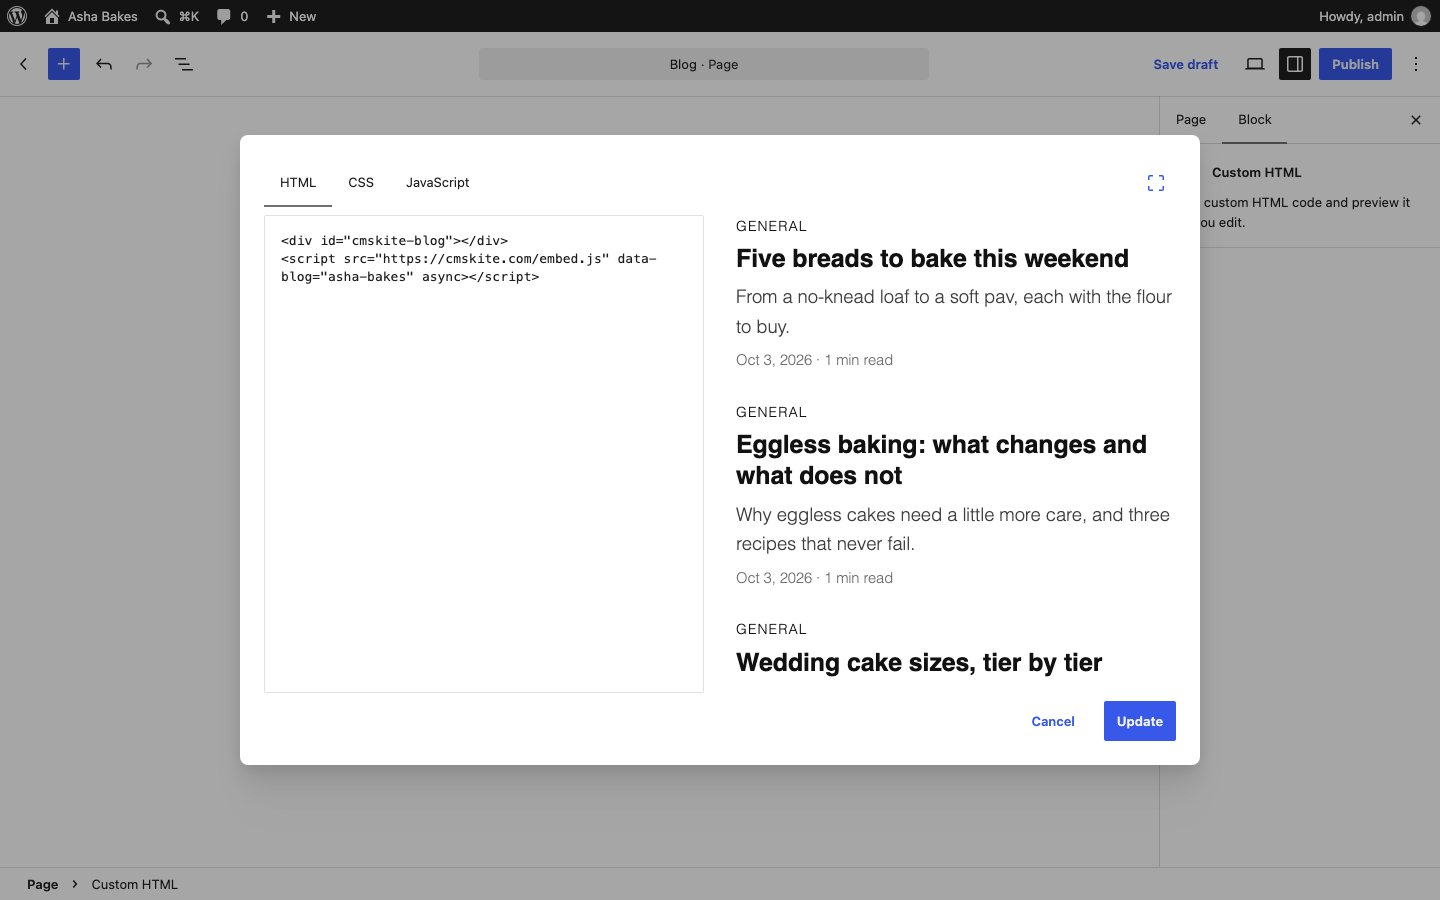Cancel the HTML edit dialog
The height and width of the screenshot is (900, 1440).
1053,721
